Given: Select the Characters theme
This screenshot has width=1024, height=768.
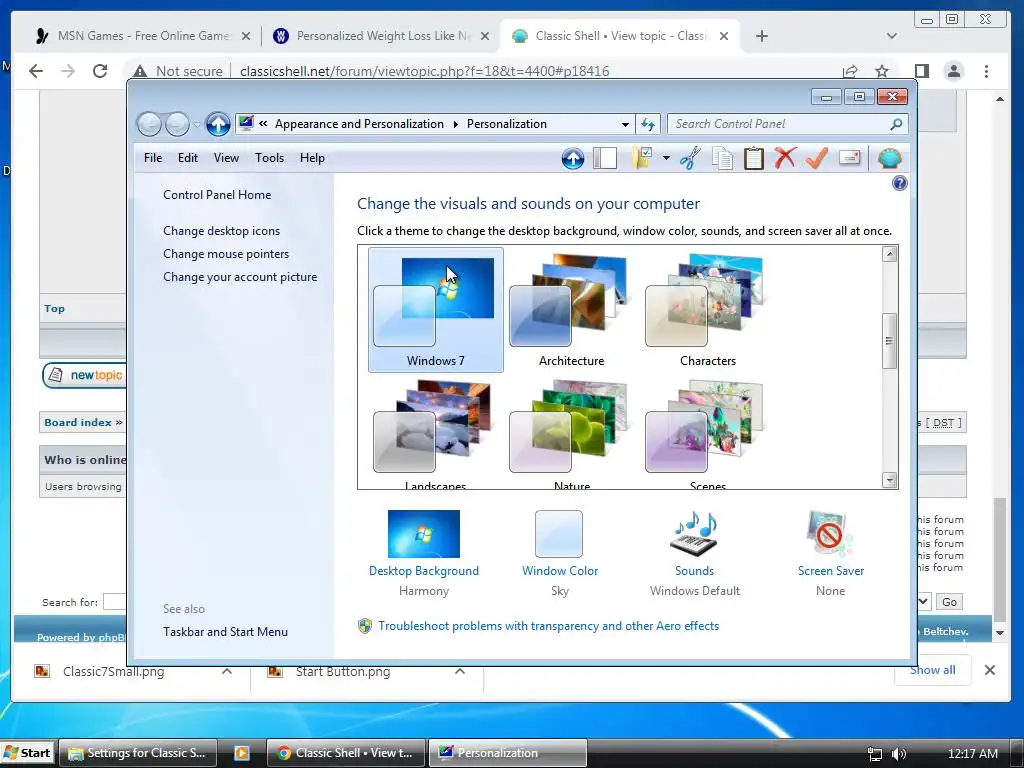Looking at the screenshot, I should pyautogui.click(x=707, y=310).
